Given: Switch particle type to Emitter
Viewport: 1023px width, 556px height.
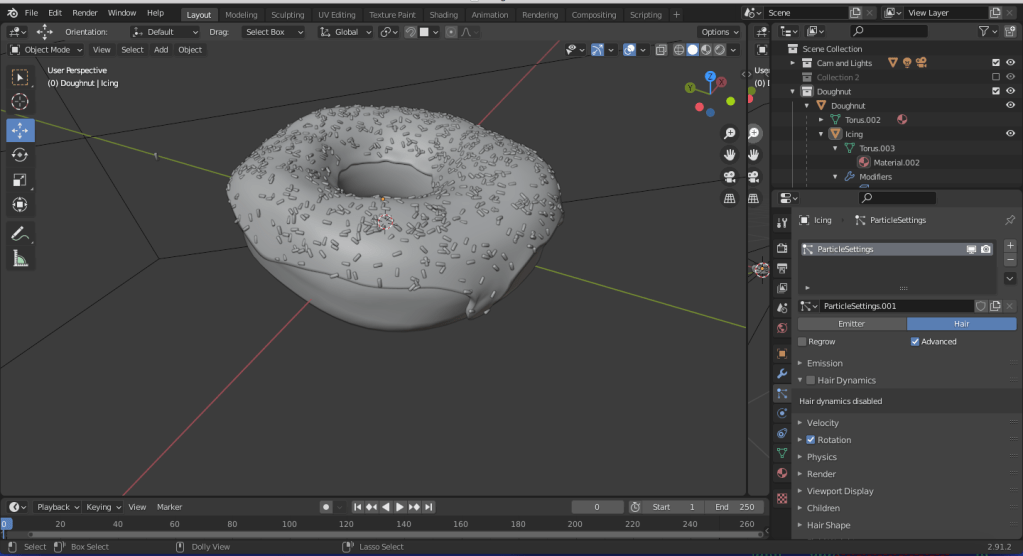Looking at the screenshot, I should 851,324.
